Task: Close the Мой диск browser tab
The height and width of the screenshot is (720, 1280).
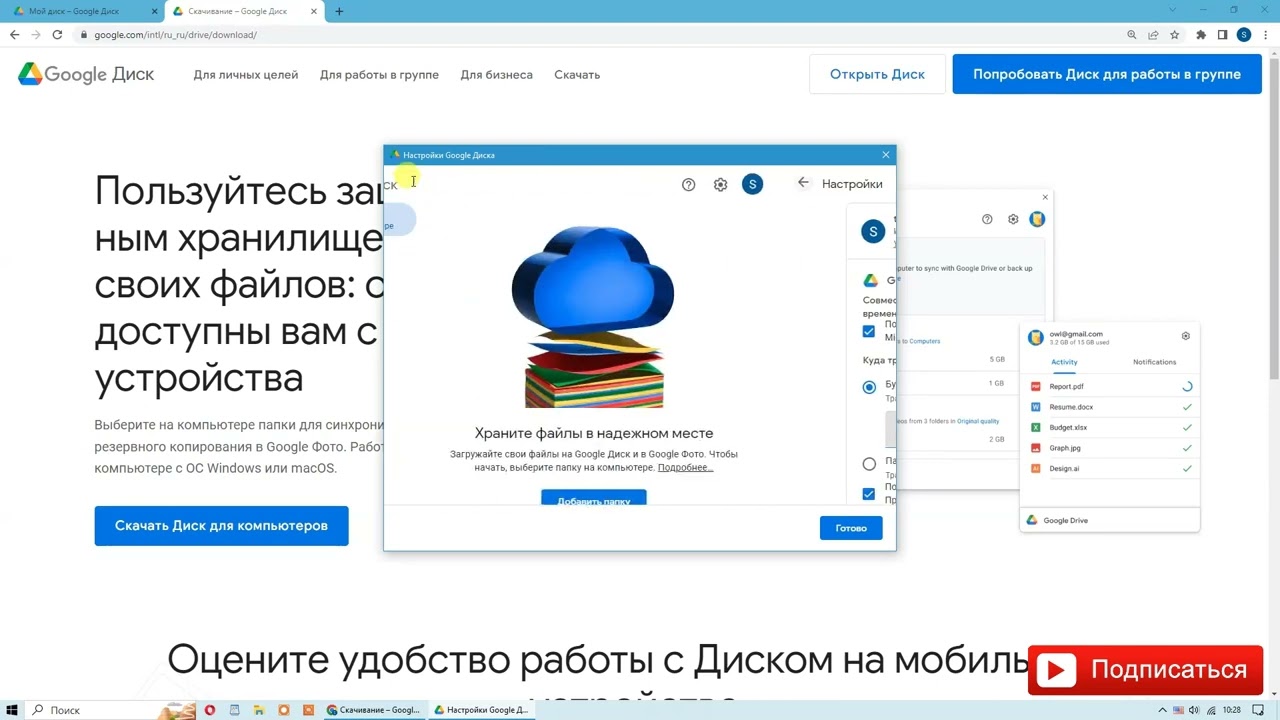Action: click(155, 11)
